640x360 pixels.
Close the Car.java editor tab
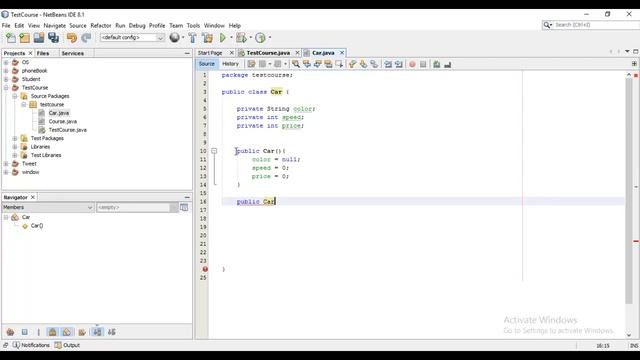[x=342, y=53]
